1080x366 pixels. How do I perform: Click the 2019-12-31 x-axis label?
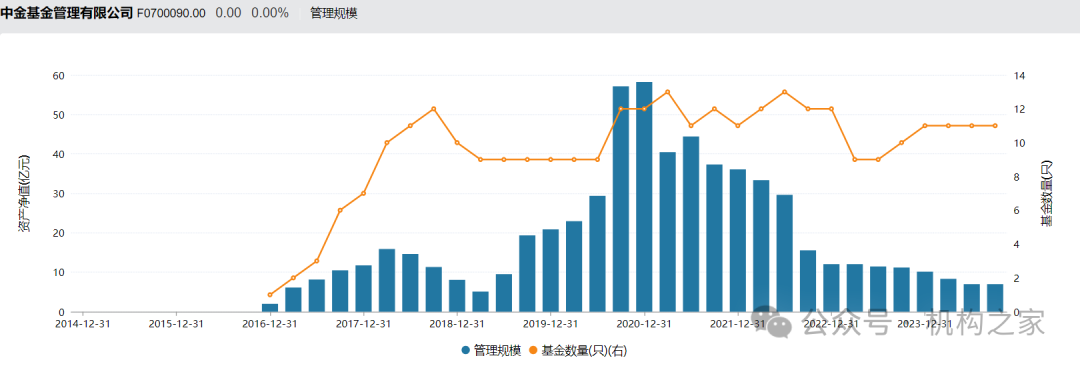click(550, 324)
